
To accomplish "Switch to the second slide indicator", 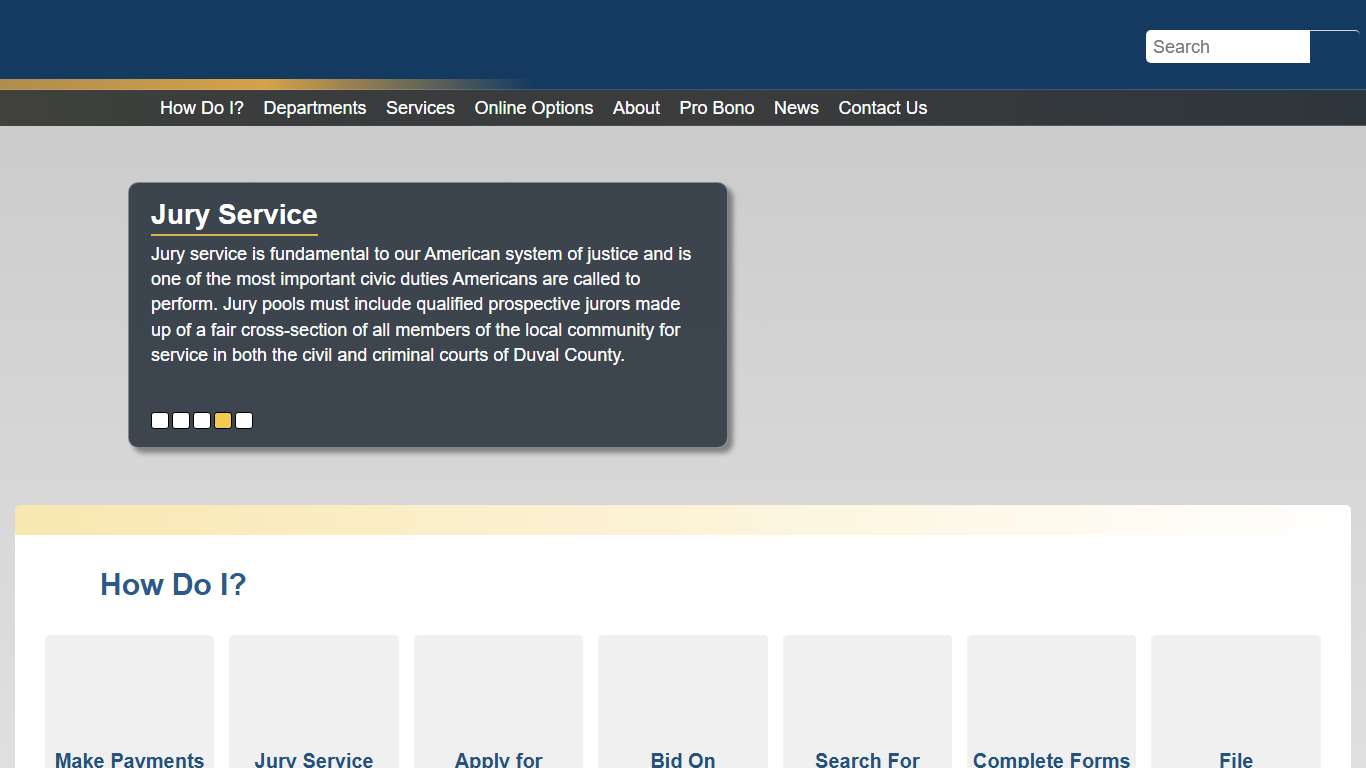I will [x=181, y=421].
